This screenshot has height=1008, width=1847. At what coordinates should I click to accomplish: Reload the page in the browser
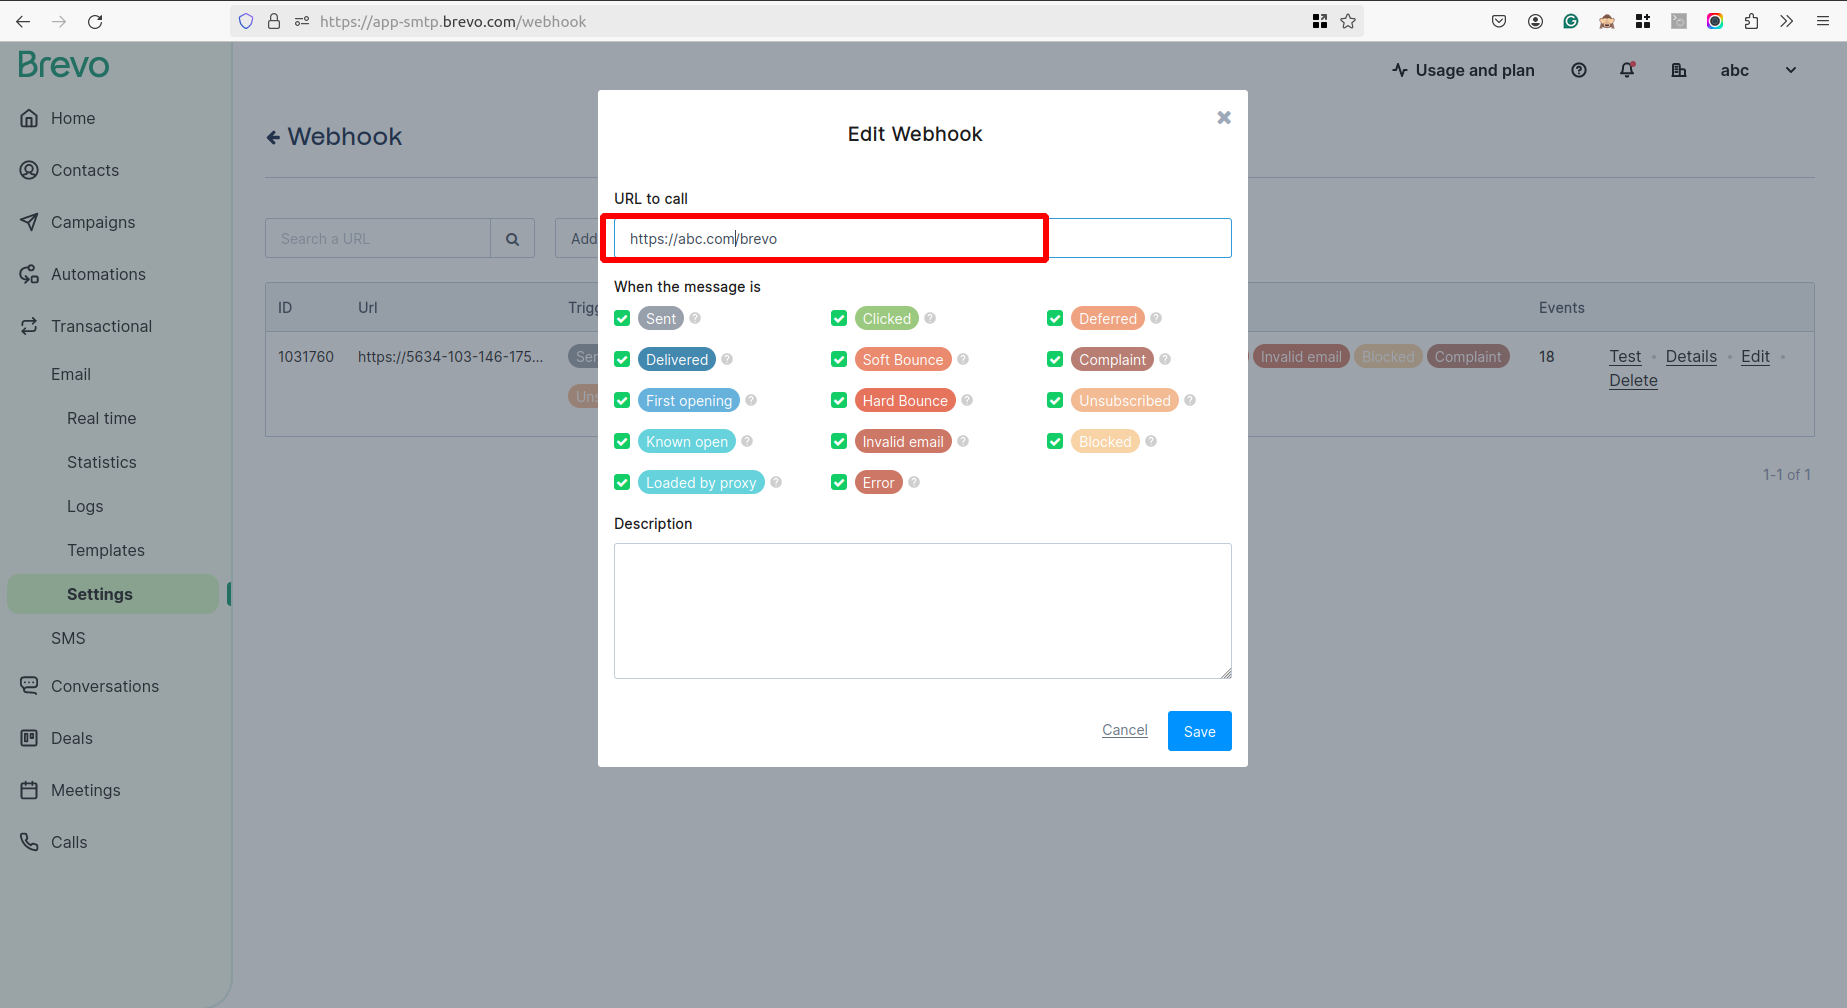click(95, 21)
